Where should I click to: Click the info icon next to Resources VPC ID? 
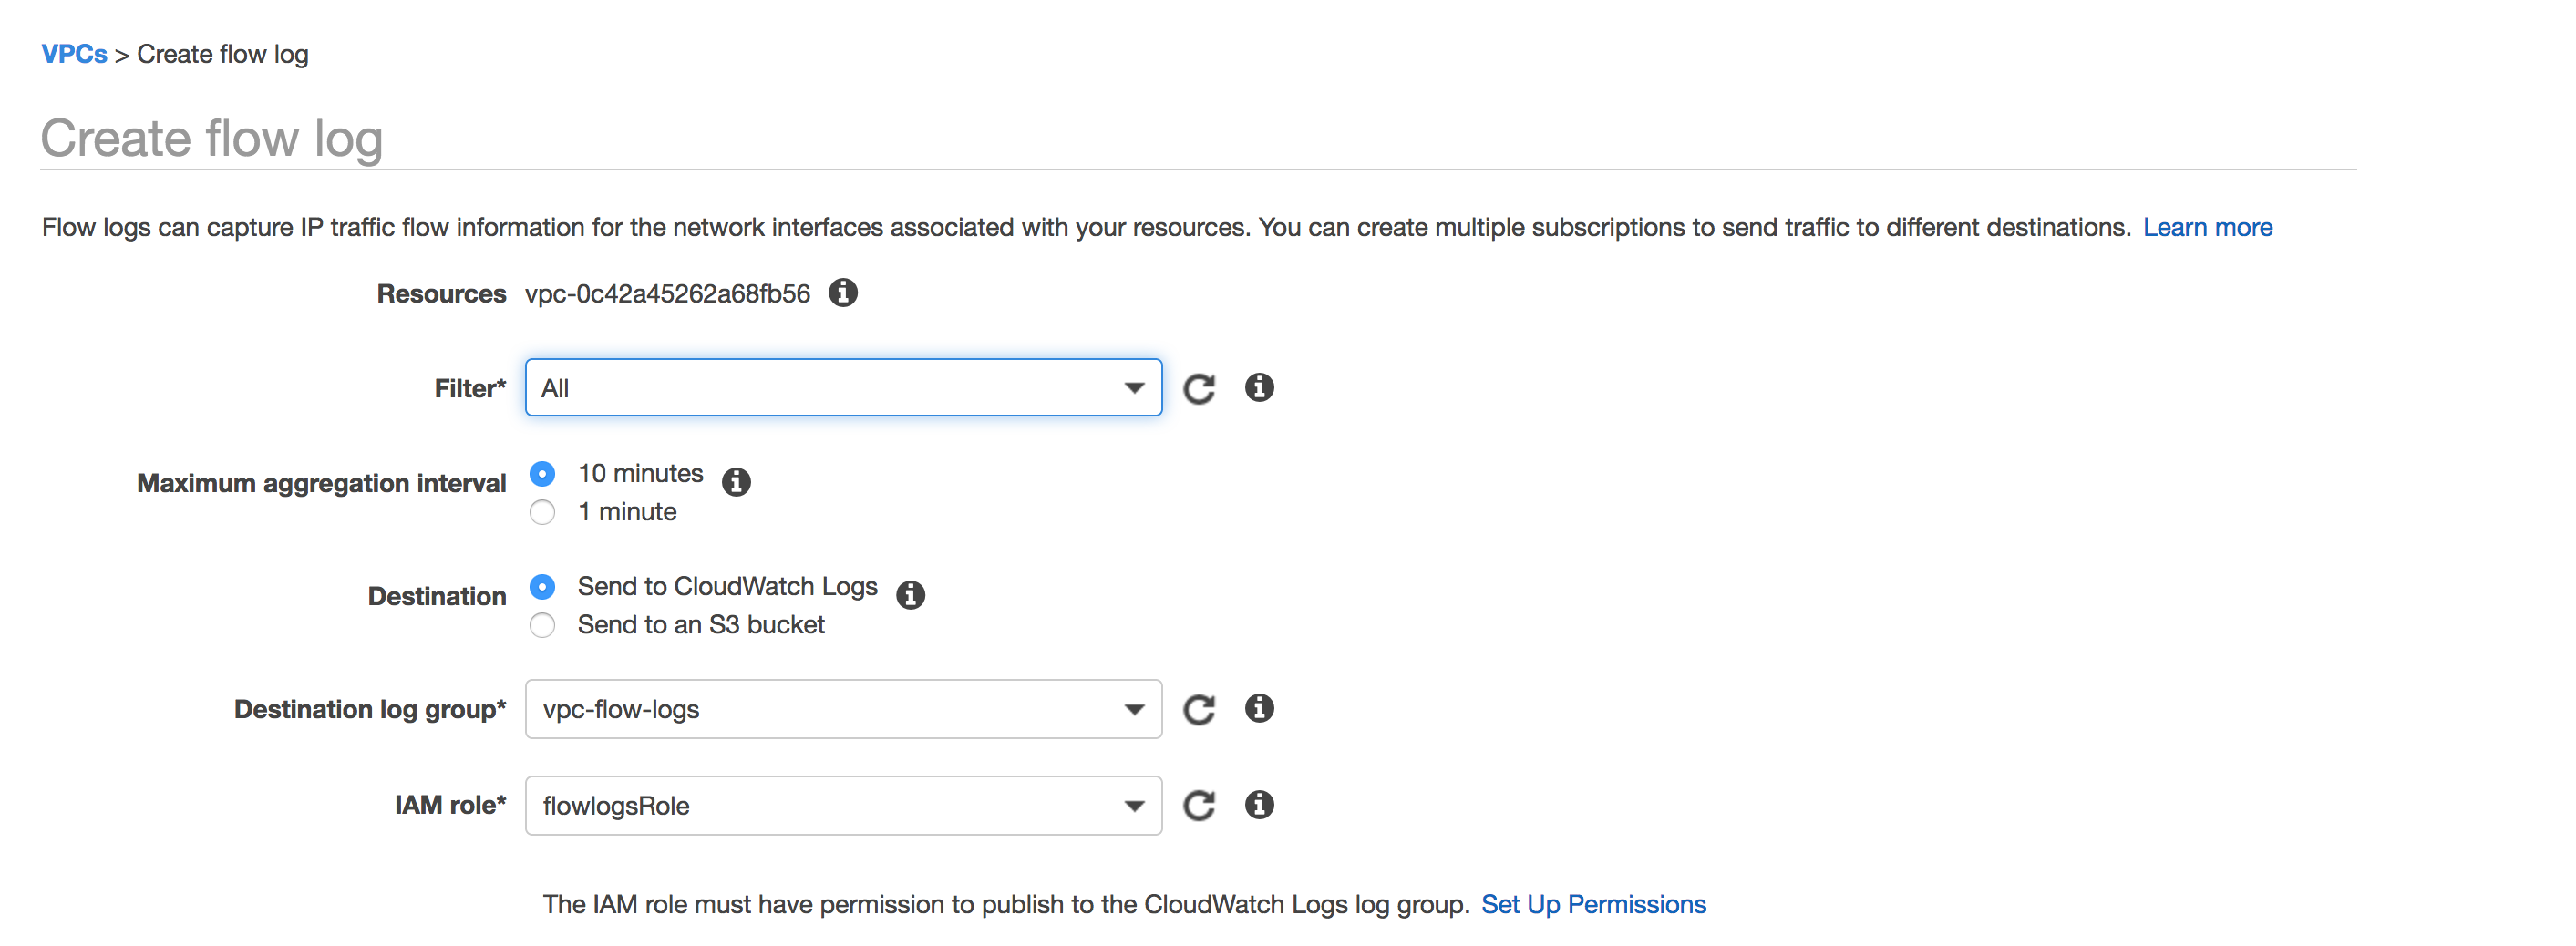point(843,293)
